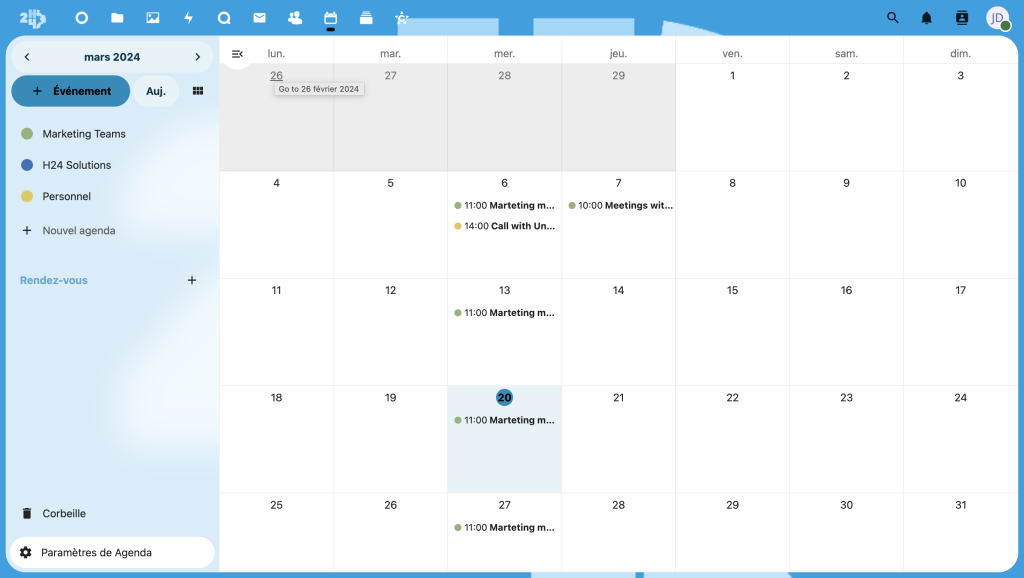
Task: Open the Photos app in top bar
Action: [x=153, y=18]
